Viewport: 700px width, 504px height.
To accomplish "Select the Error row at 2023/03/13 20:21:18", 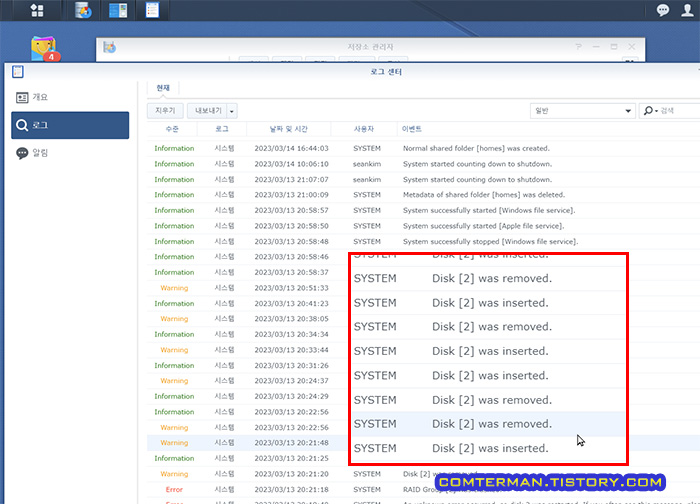I will [423, 490].
